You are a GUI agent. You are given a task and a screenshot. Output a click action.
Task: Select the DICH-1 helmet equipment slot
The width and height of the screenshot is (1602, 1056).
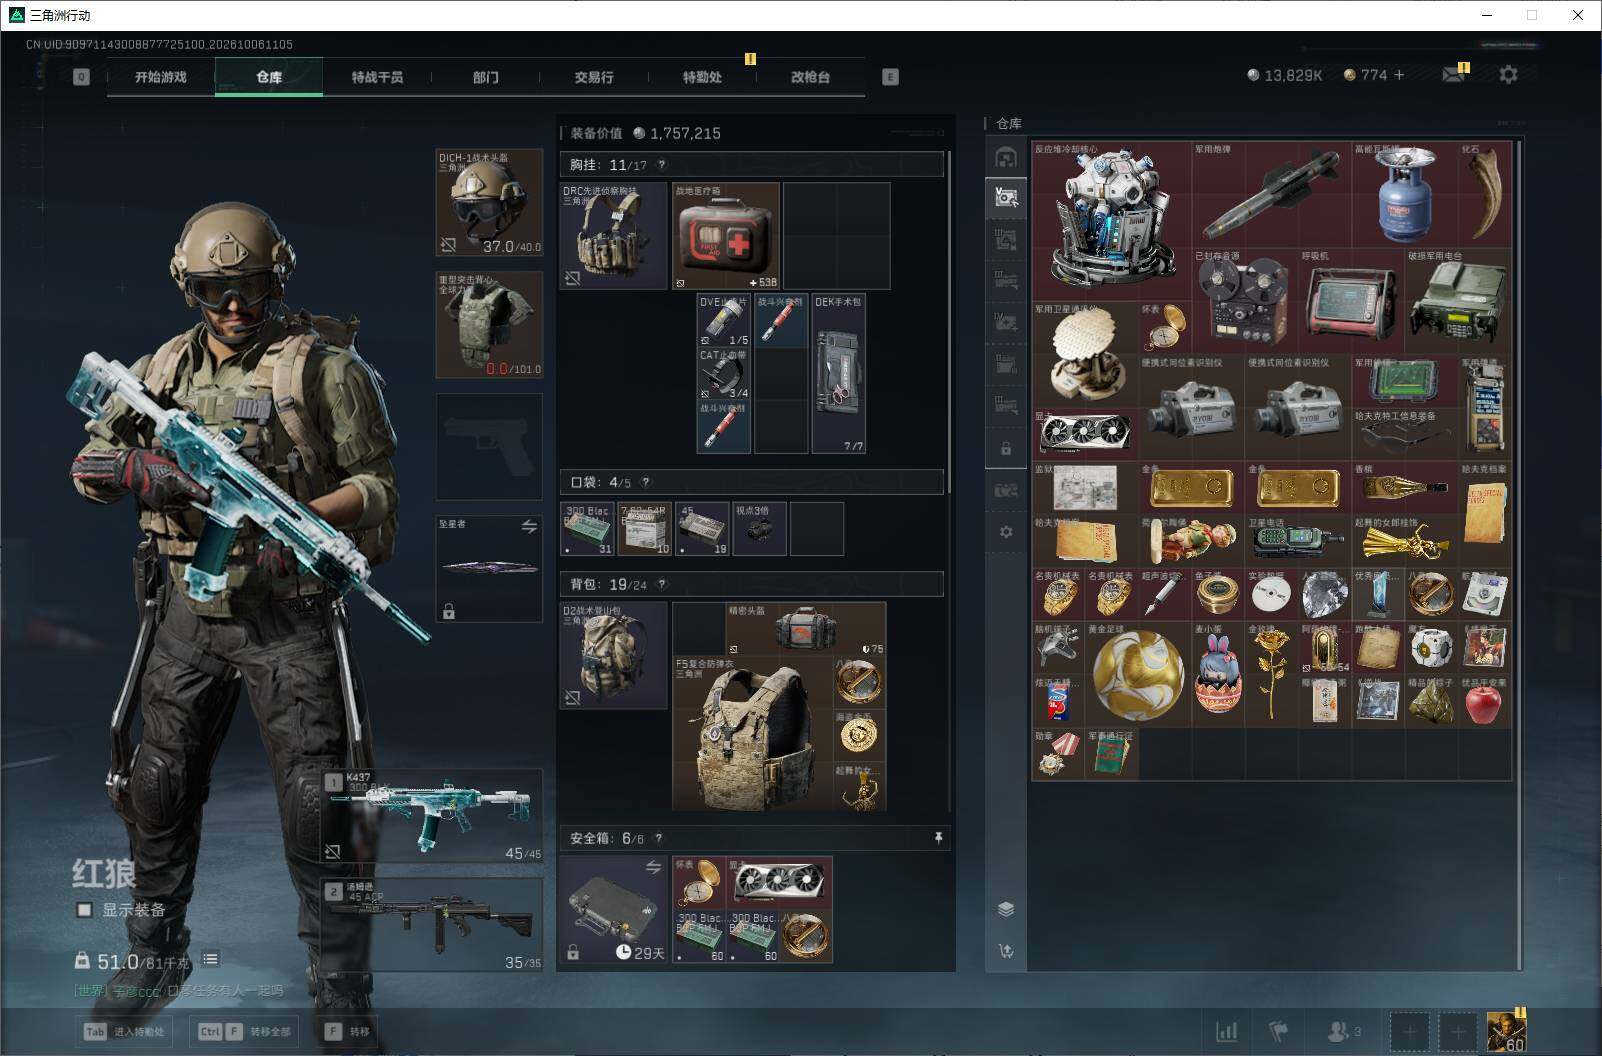[x=489, y=203]
